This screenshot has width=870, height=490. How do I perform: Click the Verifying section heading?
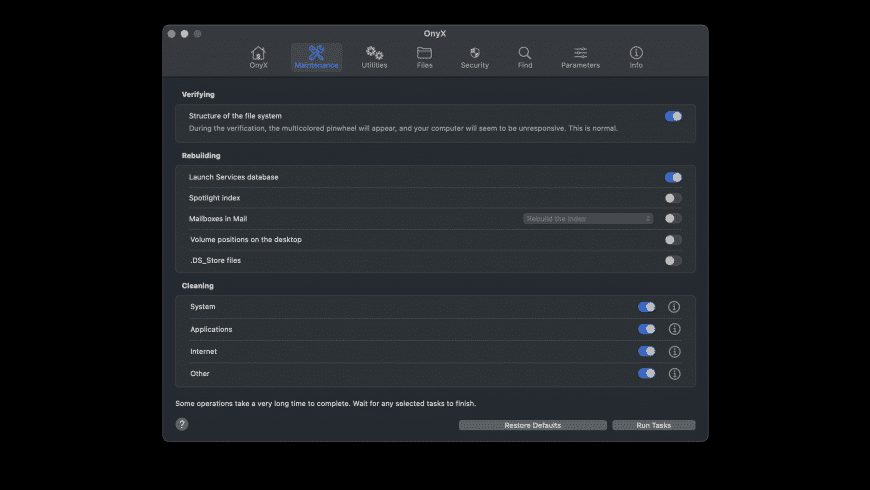click(x=198, y=94)
